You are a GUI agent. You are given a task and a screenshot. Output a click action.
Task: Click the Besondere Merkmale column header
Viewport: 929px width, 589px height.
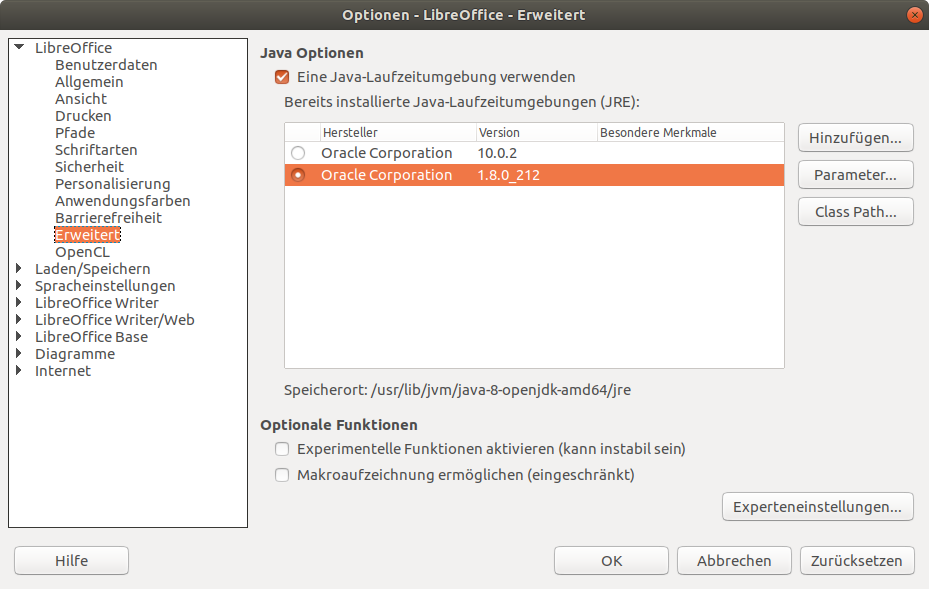point(691,133)
